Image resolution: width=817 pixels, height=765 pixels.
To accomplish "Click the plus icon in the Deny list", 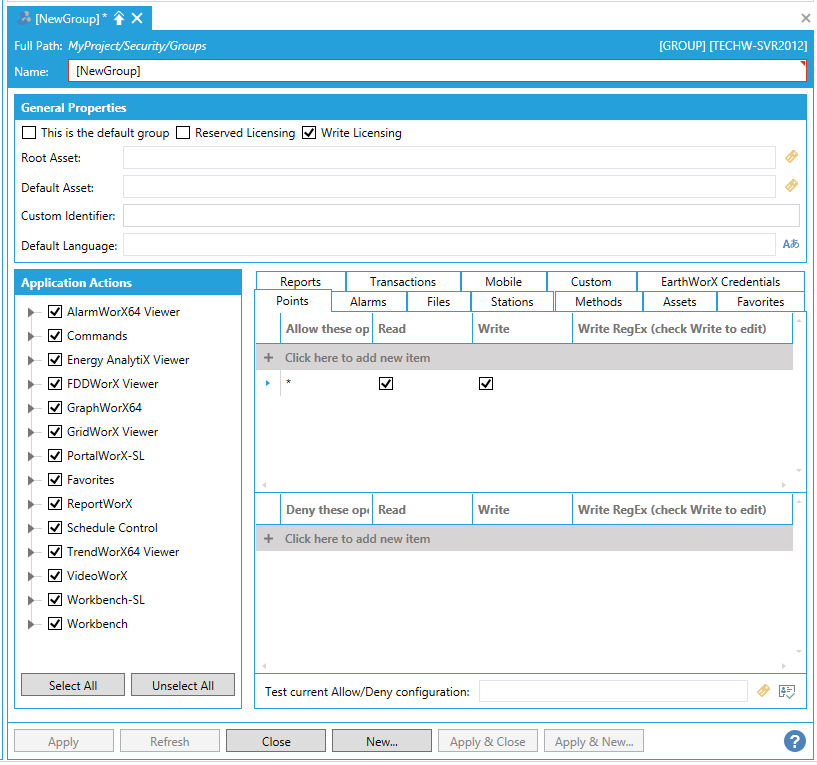I will pos(268,539).
